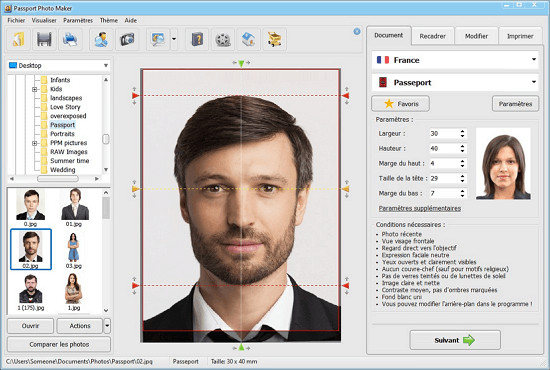Open a photo file via toolbar folder icon
This screenshot has width=550, height=370.
click(19, 39)
